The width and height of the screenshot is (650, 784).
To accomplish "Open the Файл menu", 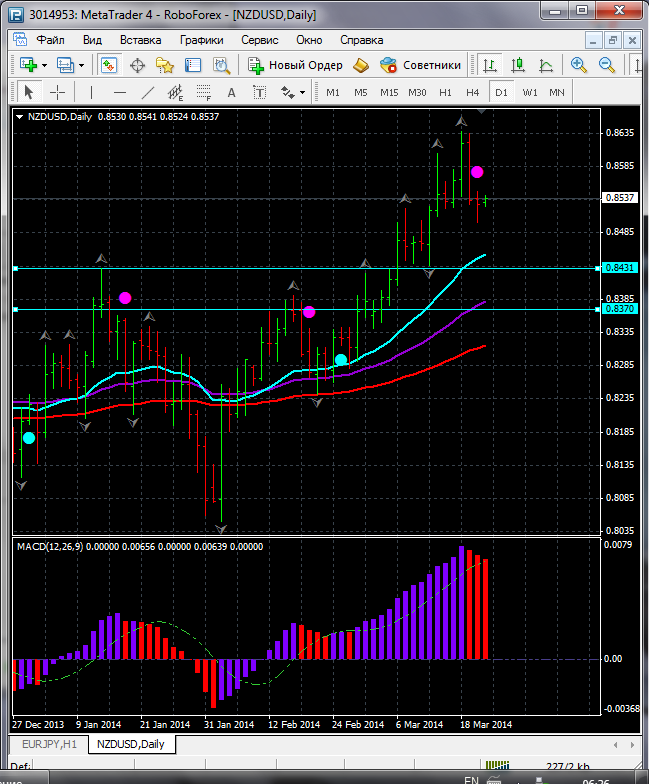I will tap(50, 40).
